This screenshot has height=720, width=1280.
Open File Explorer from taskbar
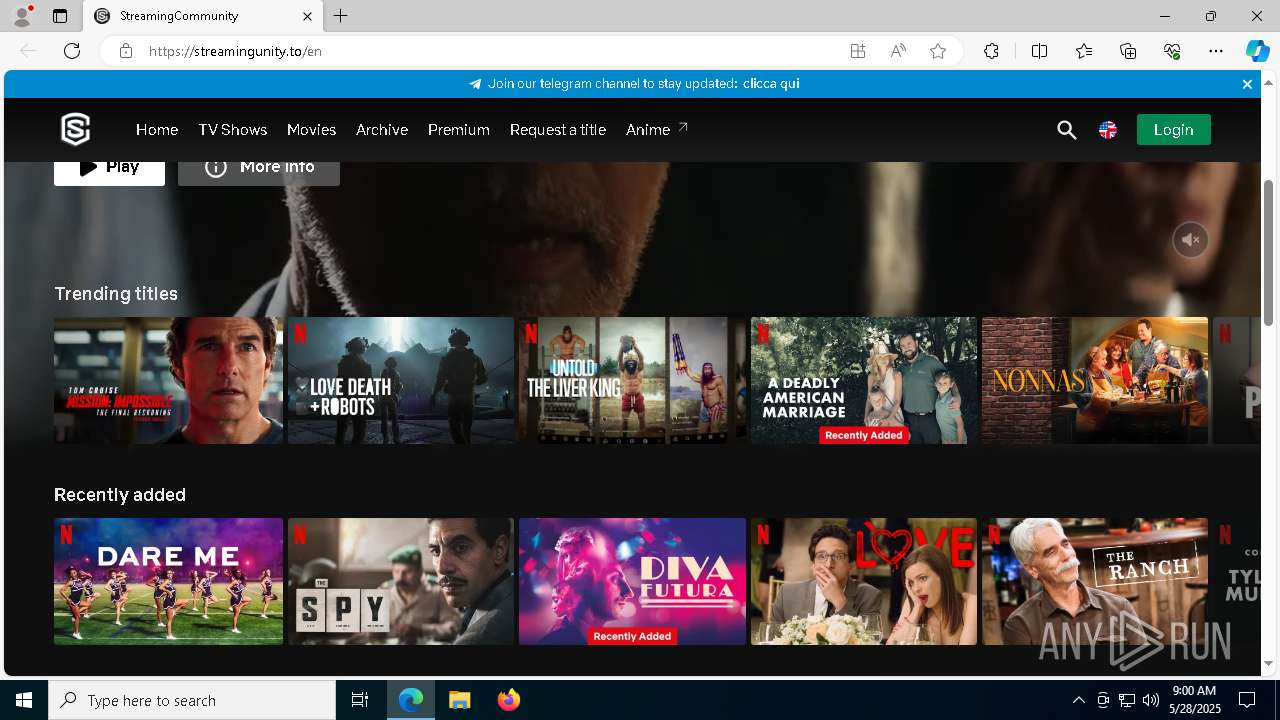pos(459,700)
